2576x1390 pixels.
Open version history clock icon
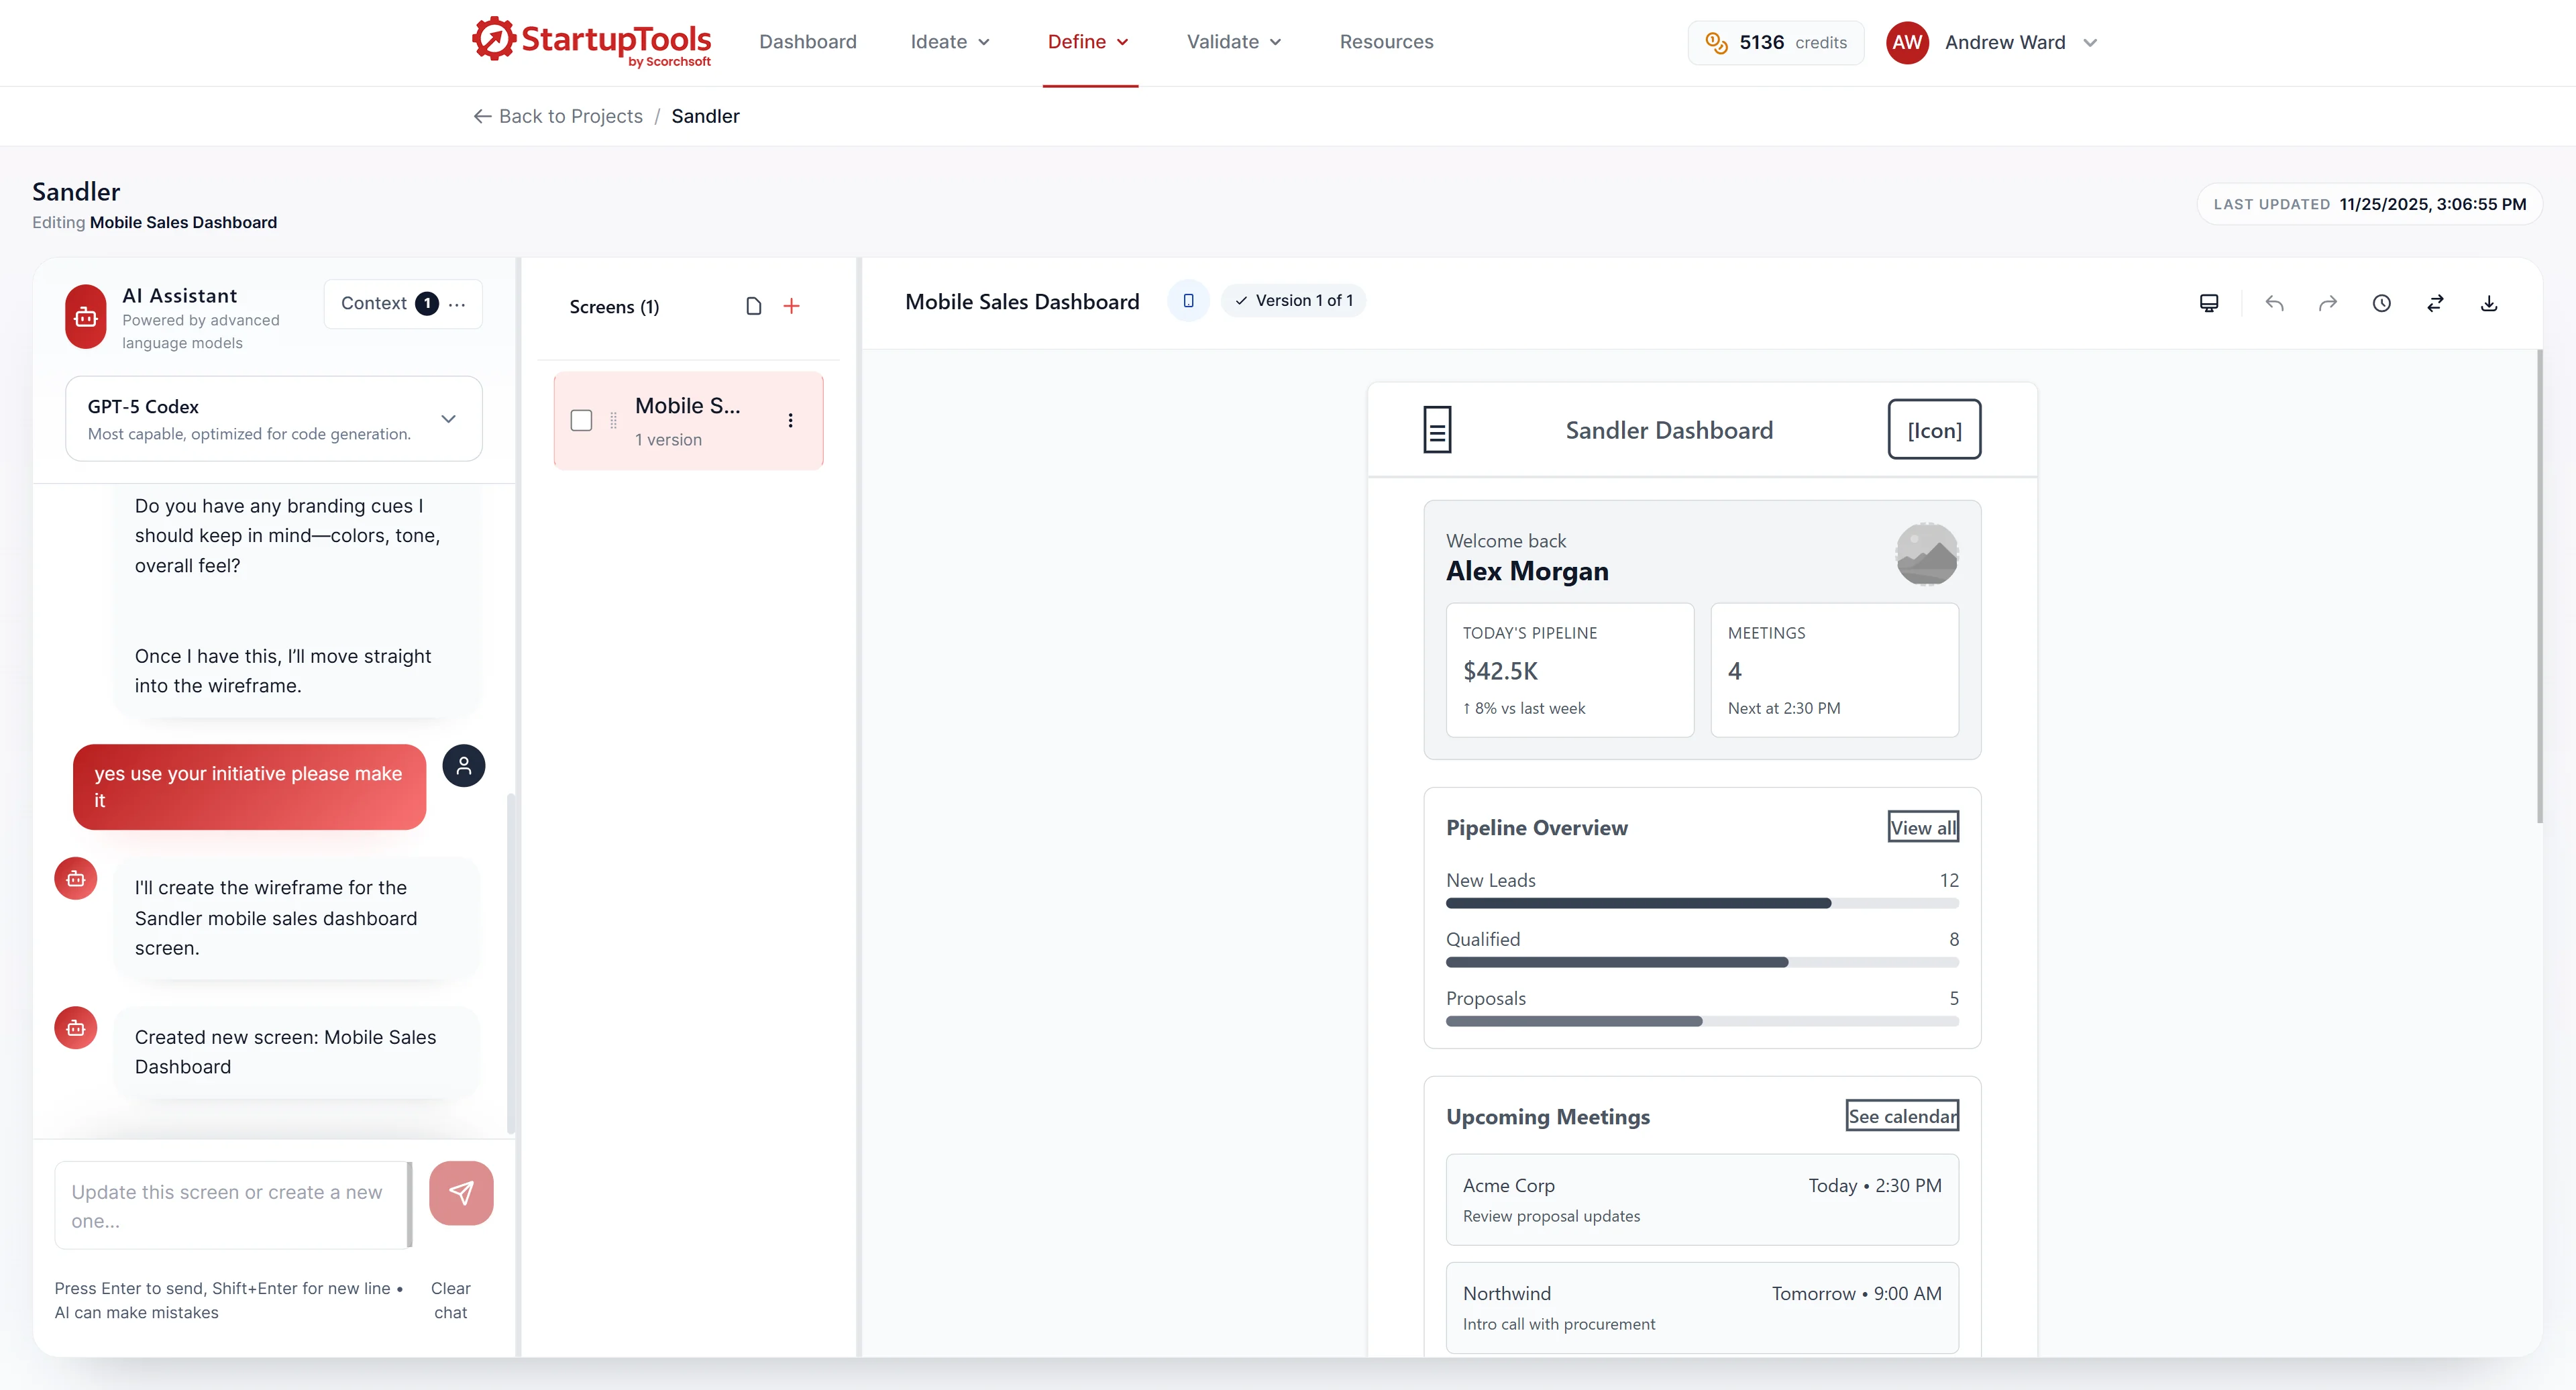[2382, 304]
